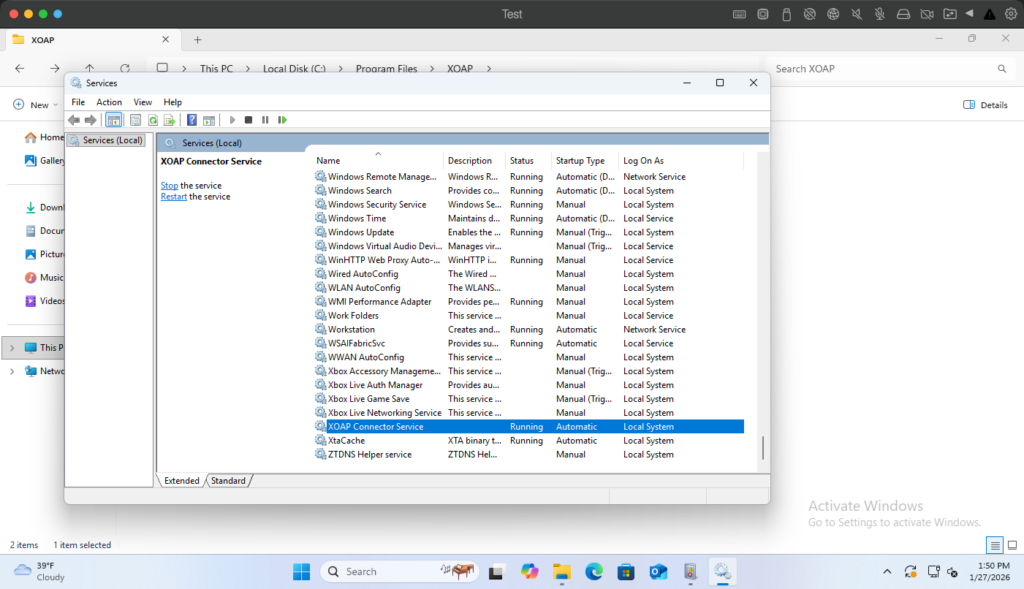Viewport: 1024px width, 589px height.
Task: Show hidden icons in system tray
Action: point(887,571)
